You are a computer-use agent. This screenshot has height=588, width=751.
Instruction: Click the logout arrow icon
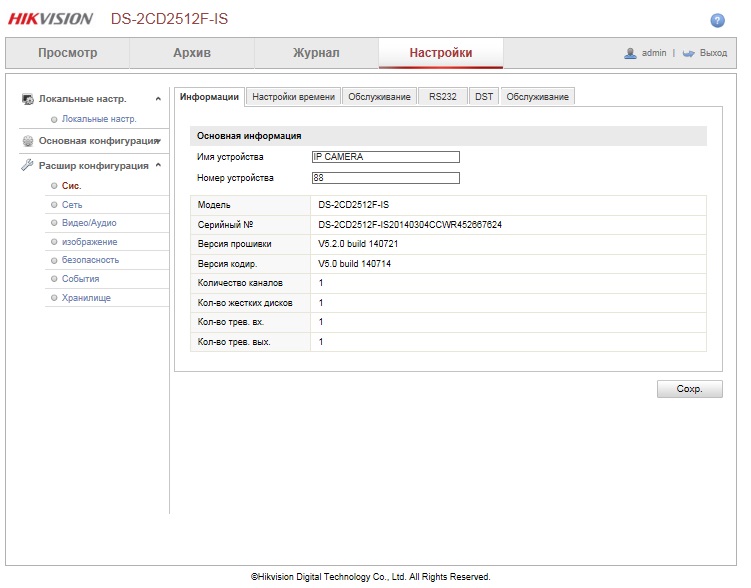point(688,53)
